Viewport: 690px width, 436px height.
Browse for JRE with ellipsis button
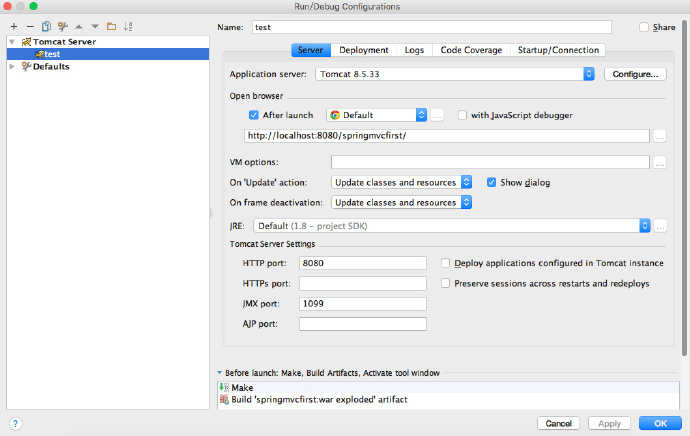coord(660,226)
